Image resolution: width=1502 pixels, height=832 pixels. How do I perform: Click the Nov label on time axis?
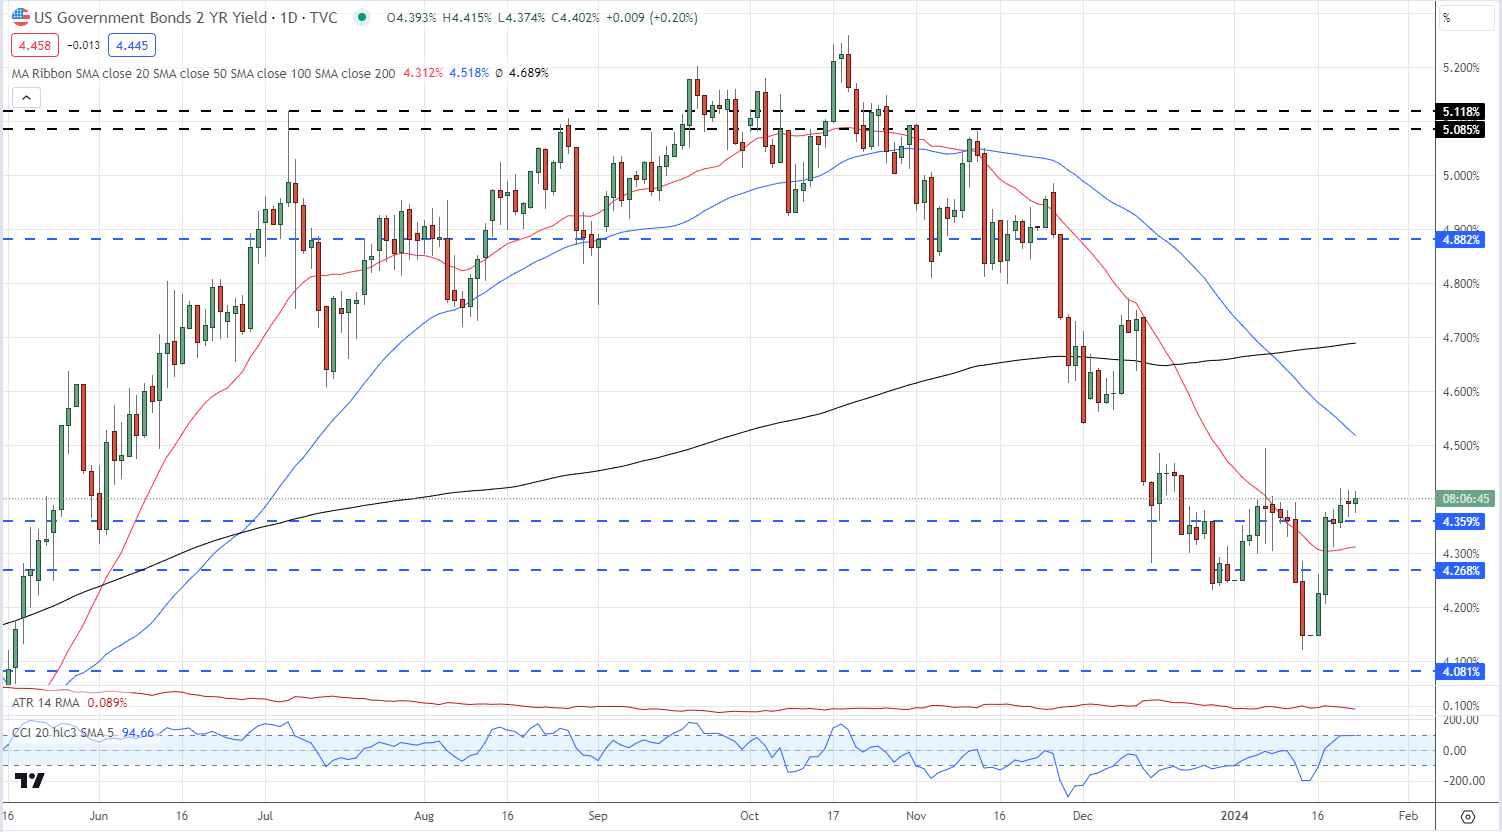coord(916,816)
